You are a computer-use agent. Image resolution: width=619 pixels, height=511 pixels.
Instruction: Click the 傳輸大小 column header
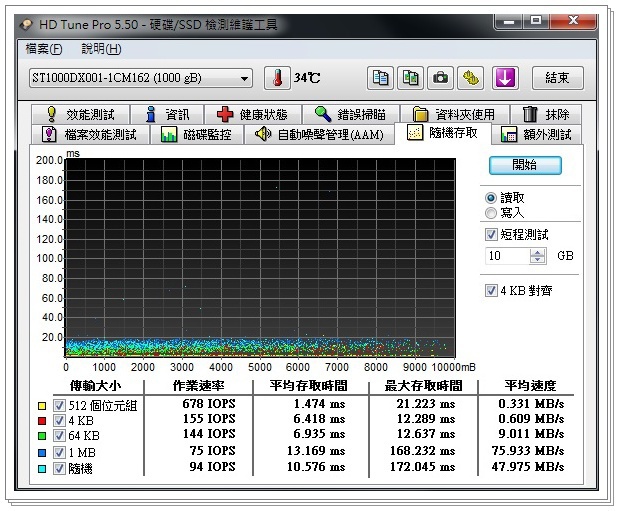pos(95,385)
